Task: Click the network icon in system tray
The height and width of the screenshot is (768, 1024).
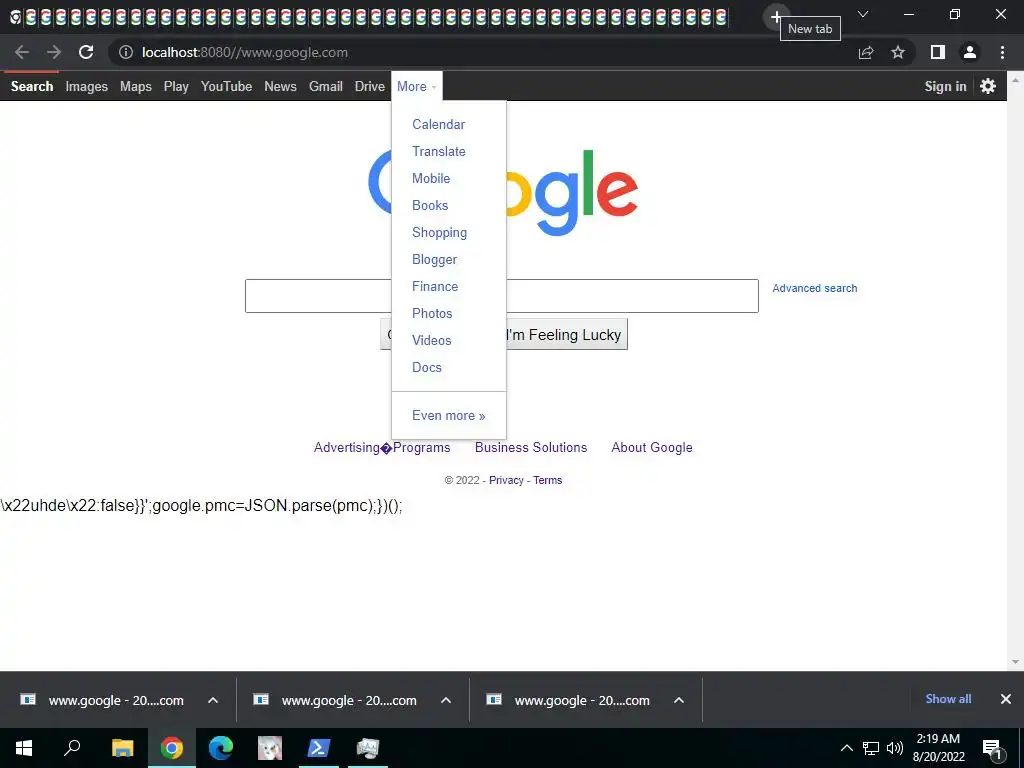Action: pyautogui.click(x=871, y=748)
